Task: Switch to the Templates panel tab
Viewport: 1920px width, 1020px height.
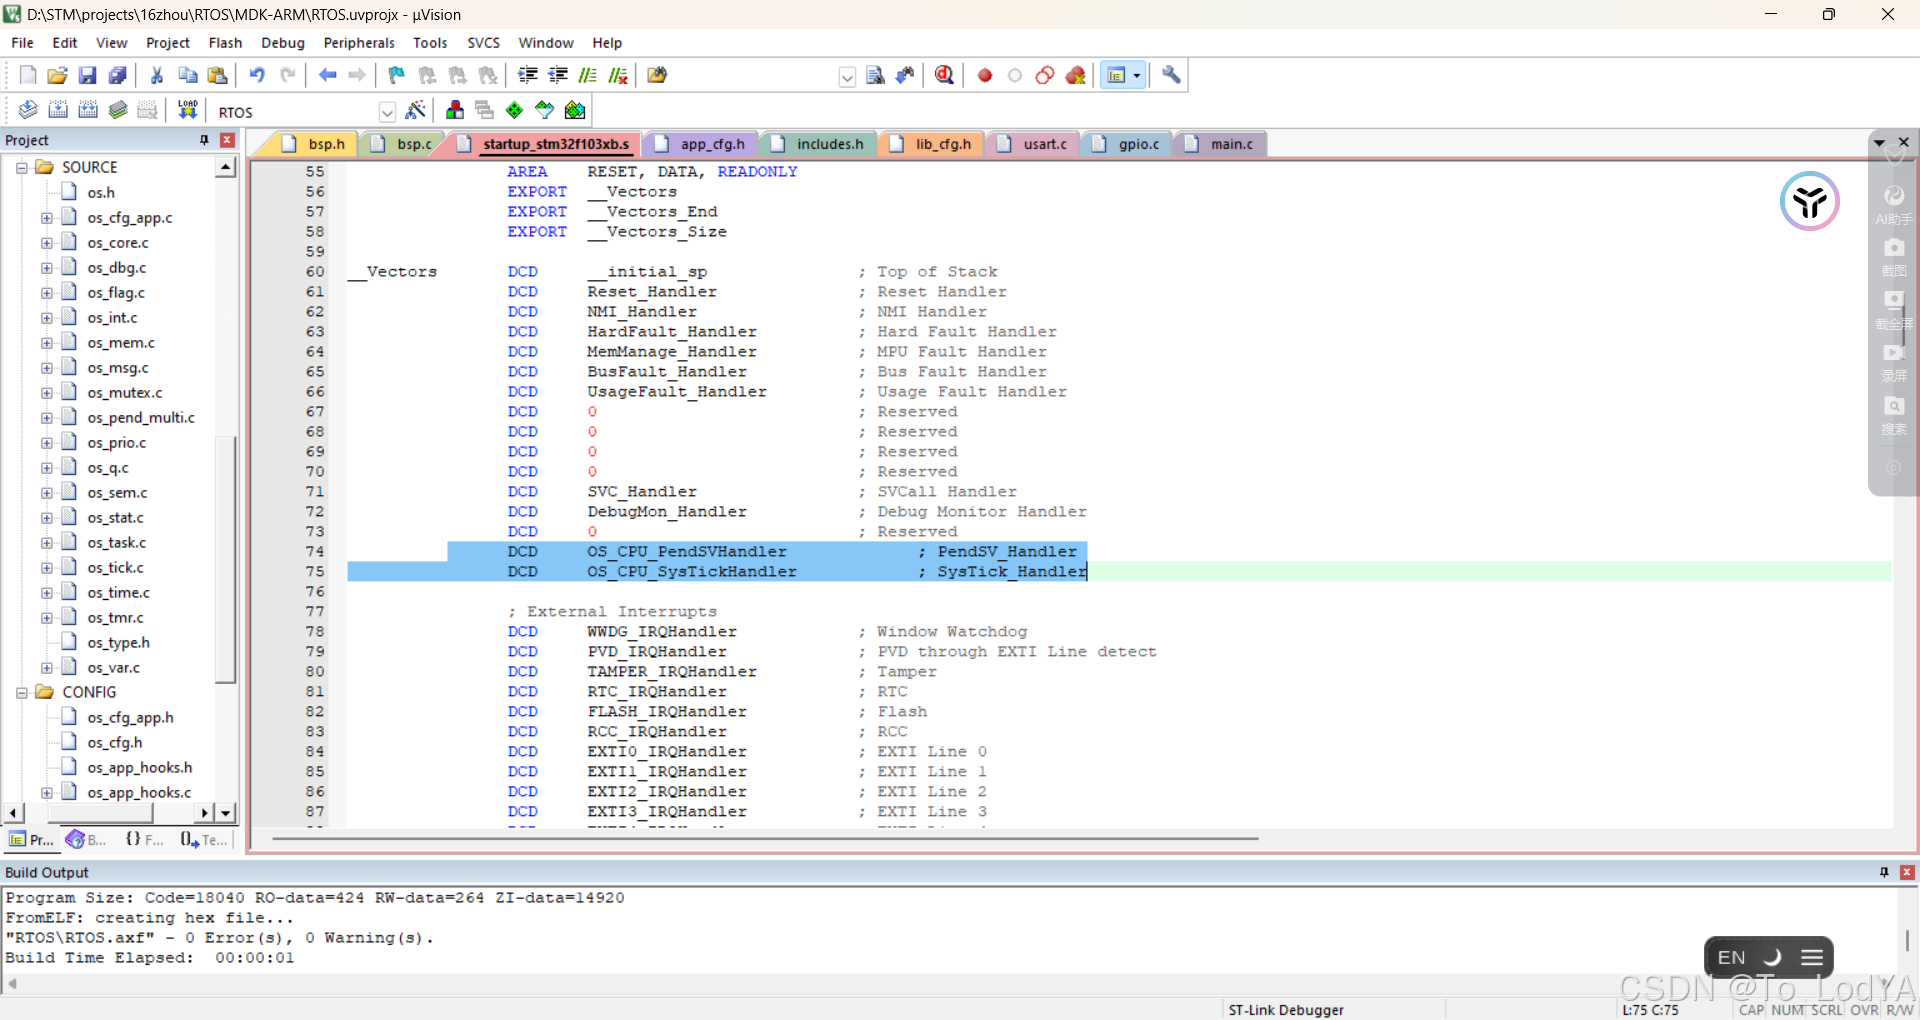Action: (204, 840)
